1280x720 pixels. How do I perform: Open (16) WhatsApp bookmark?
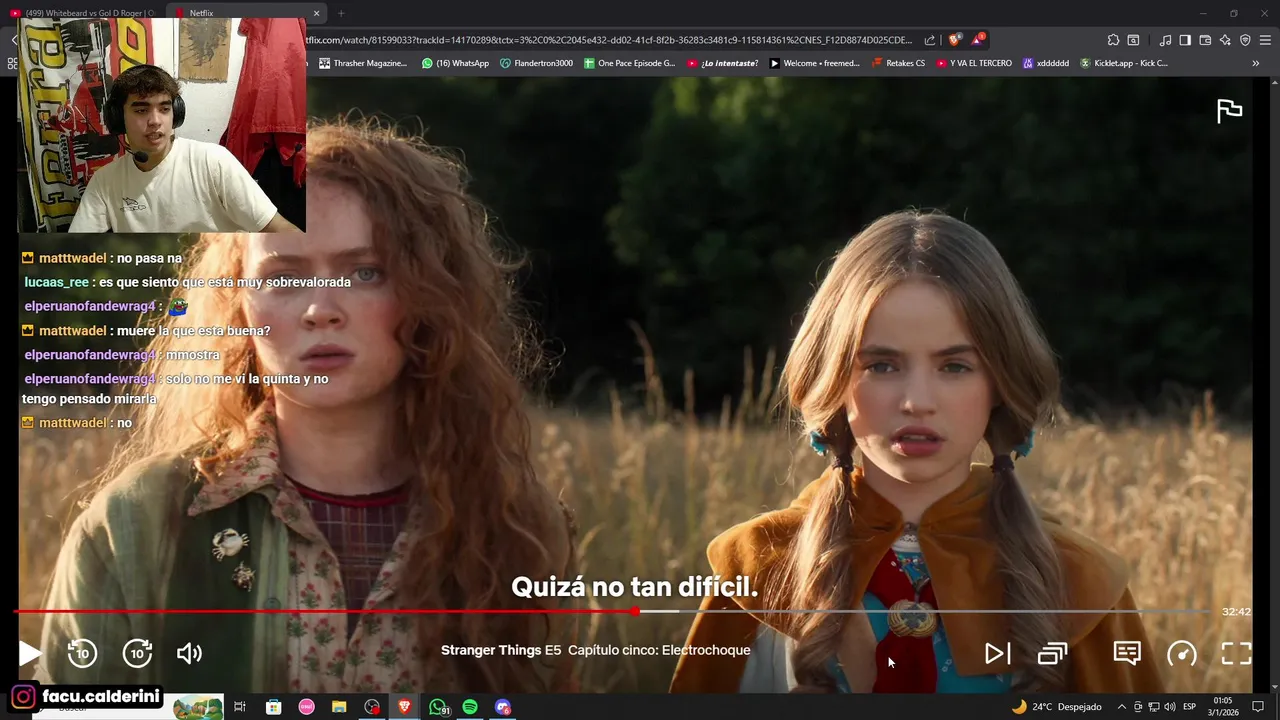pos(455,63)
